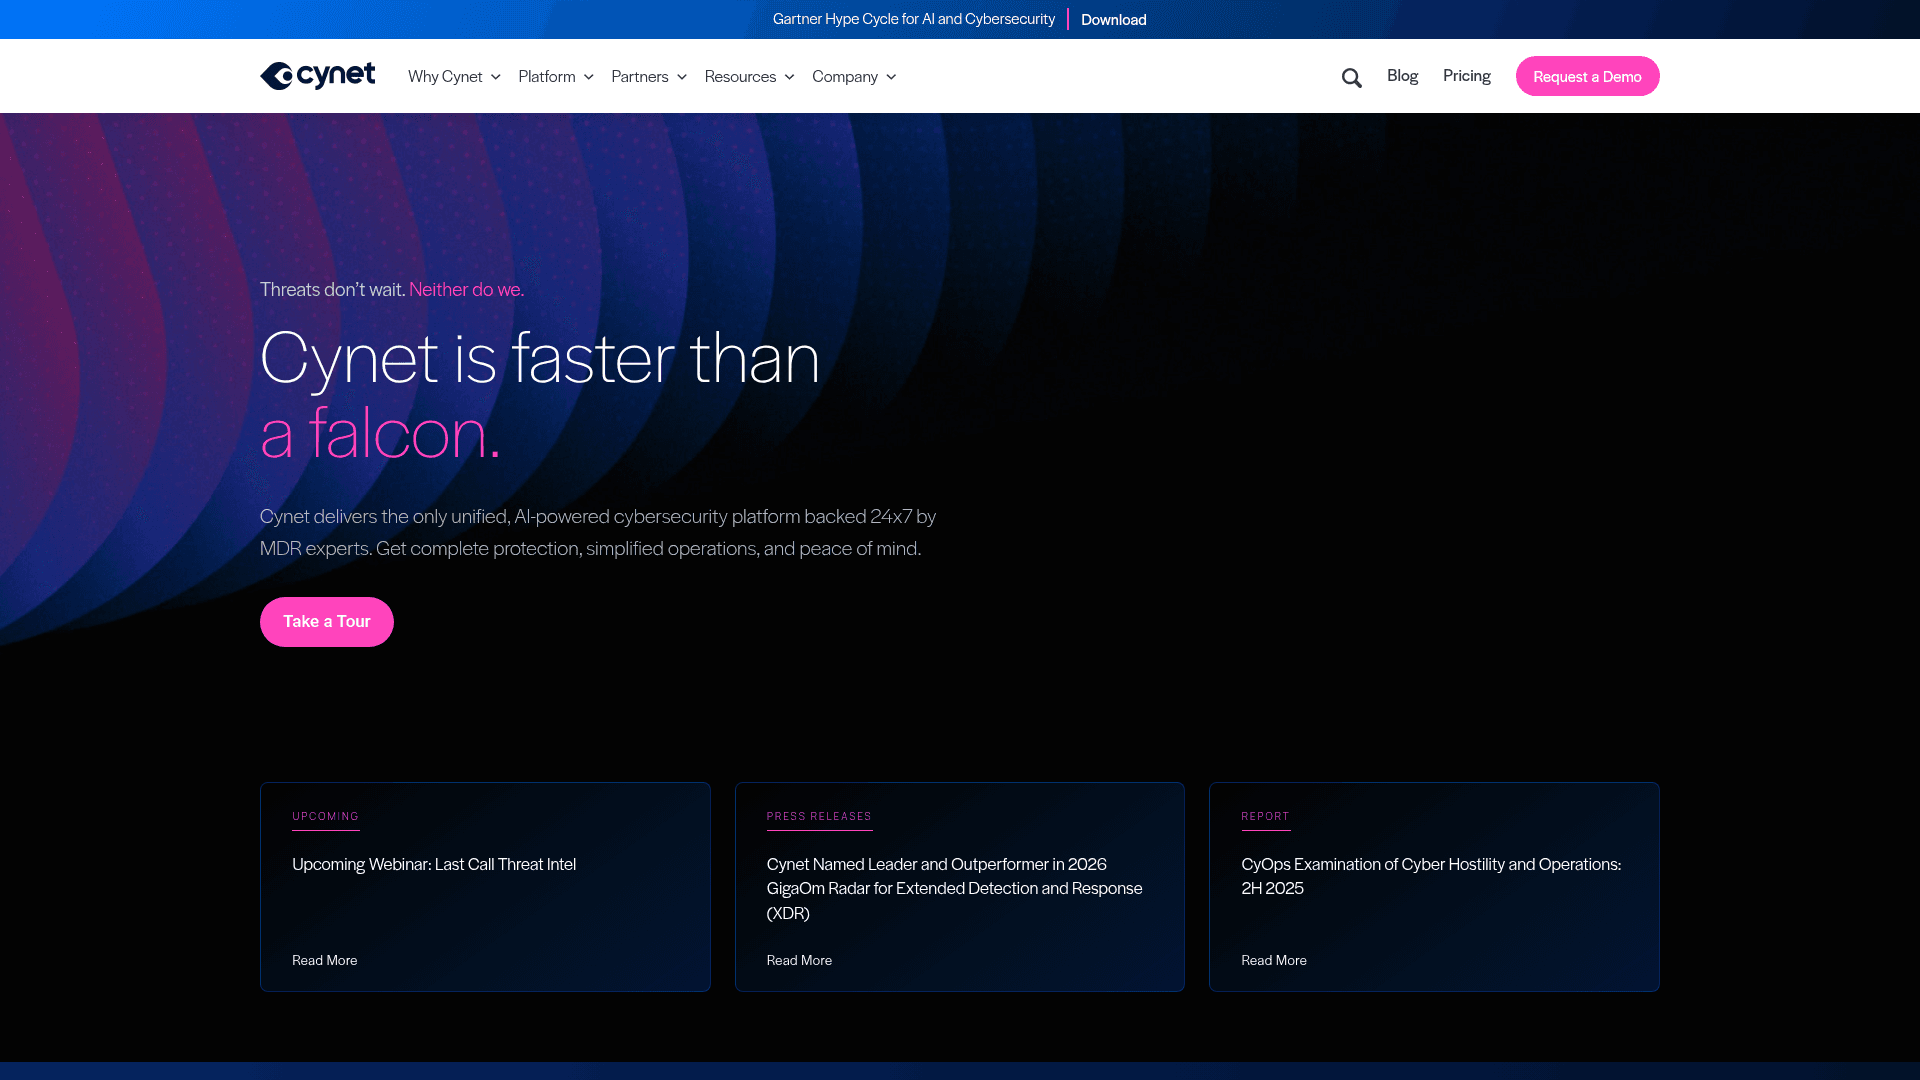Viewport: 1920px width, 1080px height.
Task: Open the Pricing page
Action: 1466,76
